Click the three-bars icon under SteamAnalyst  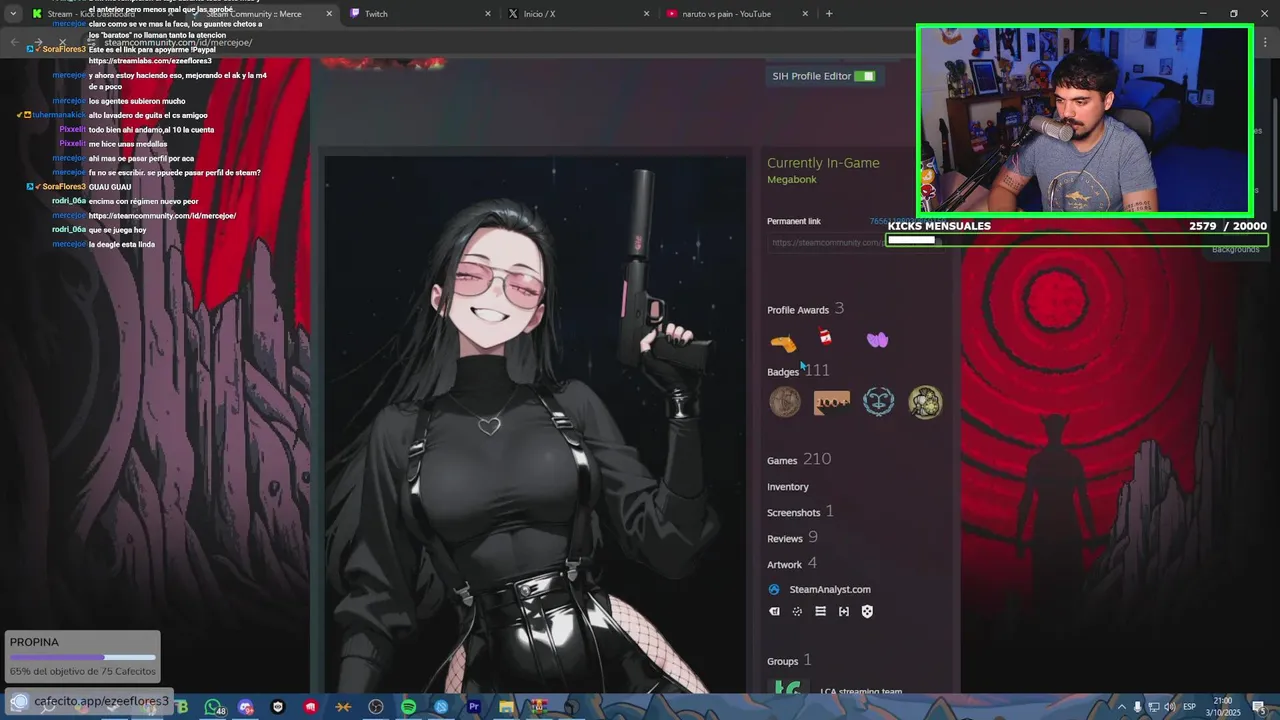click(x=820, y=611)
